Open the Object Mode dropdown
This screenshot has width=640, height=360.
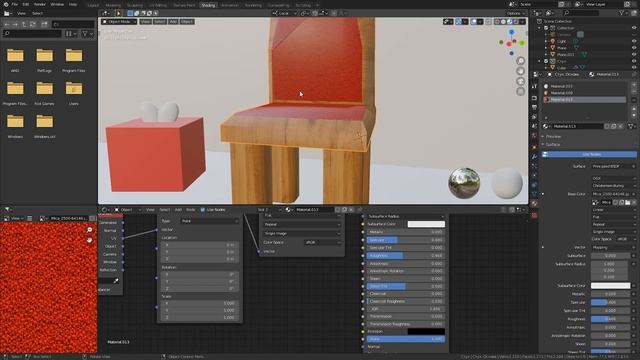(x=119, y=22)
